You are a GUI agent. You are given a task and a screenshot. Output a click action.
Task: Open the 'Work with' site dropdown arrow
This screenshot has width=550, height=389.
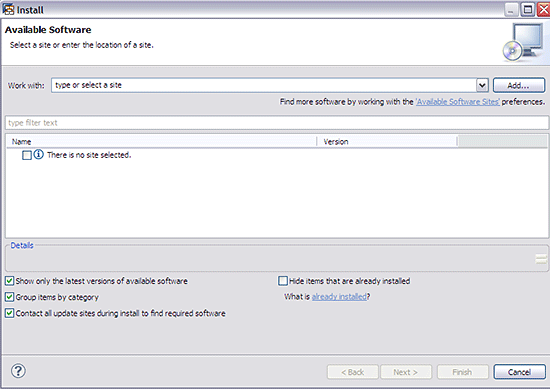tap(482, 85)
